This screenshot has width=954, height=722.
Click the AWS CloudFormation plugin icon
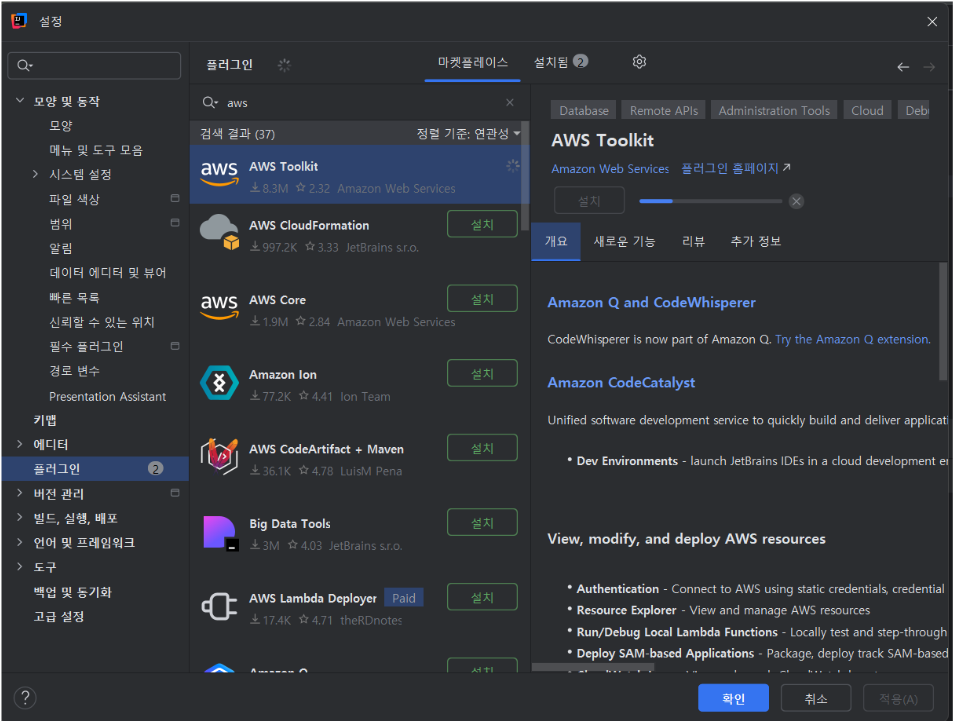point(220,232)
